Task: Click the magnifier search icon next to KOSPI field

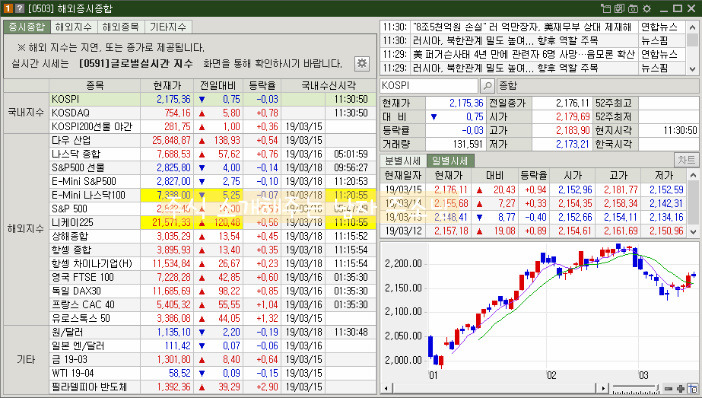Action: point(487,86)
